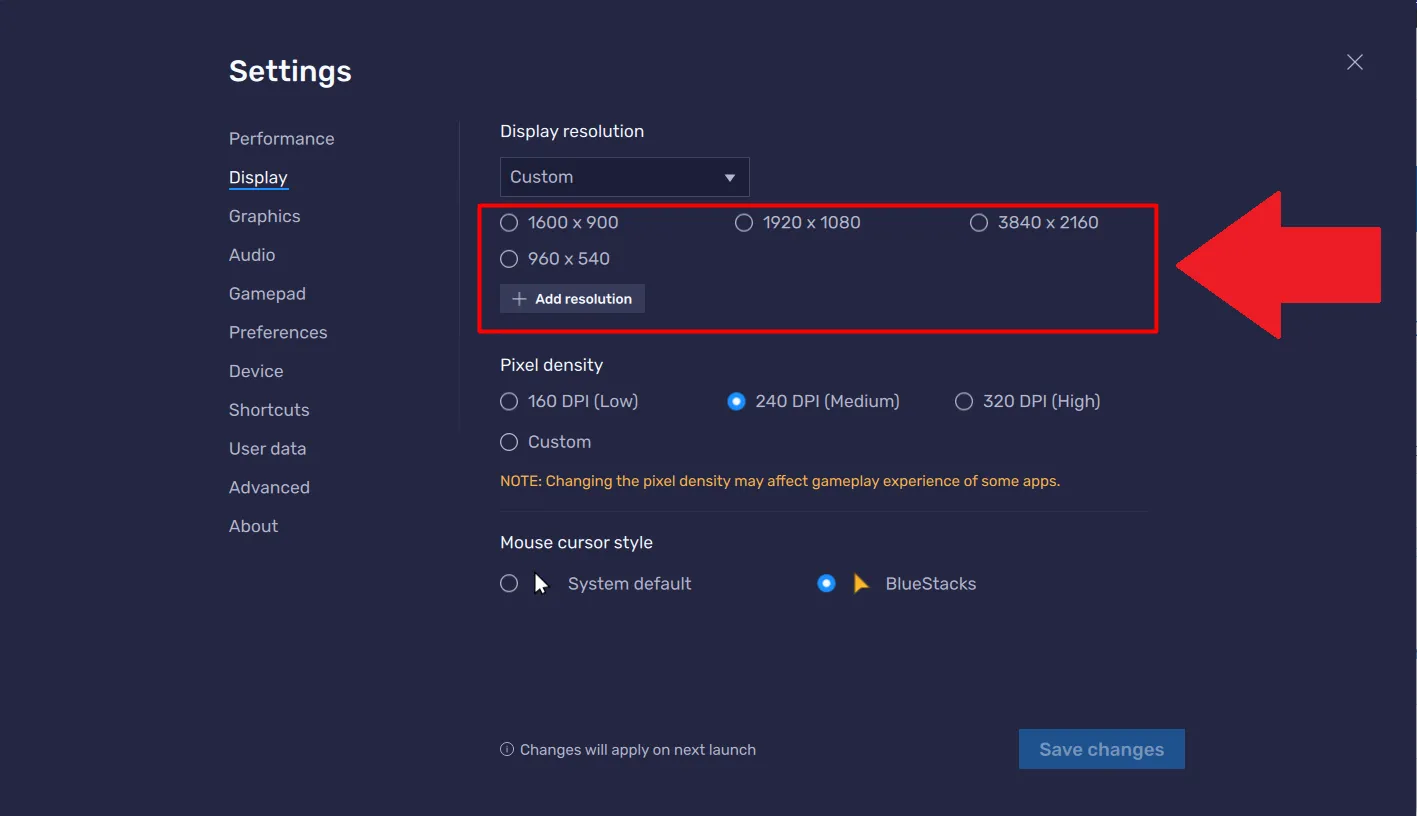Open the Display settings tab
Viewport: 1417px width, 816px height.
(258, 178)
